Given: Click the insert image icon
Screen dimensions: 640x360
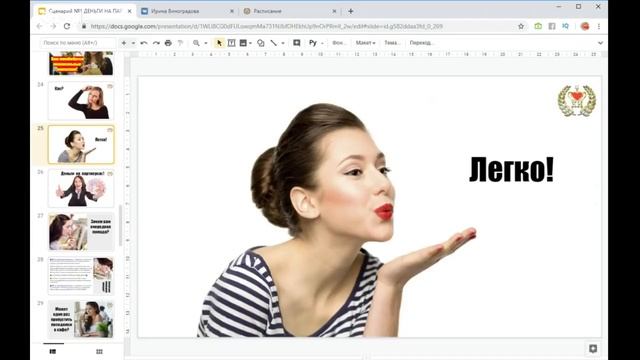Looking at the screenshot, I should (243, 43).
